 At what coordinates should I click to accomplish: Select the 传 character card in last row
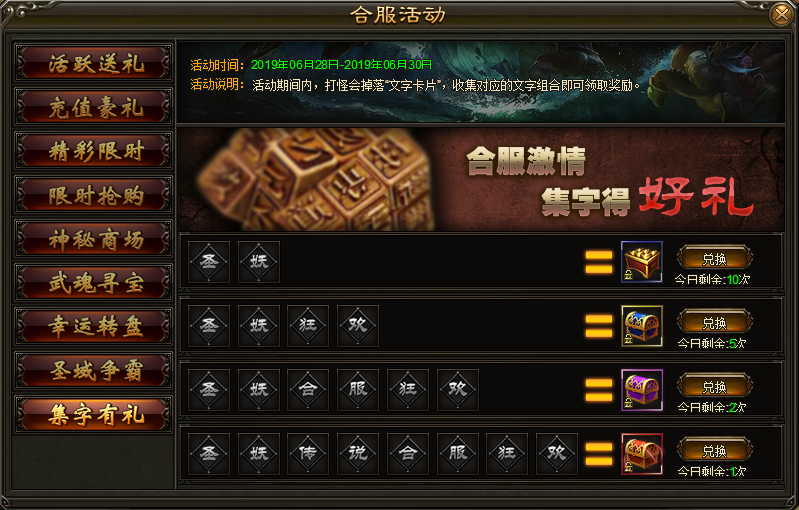tap(308, 454)
